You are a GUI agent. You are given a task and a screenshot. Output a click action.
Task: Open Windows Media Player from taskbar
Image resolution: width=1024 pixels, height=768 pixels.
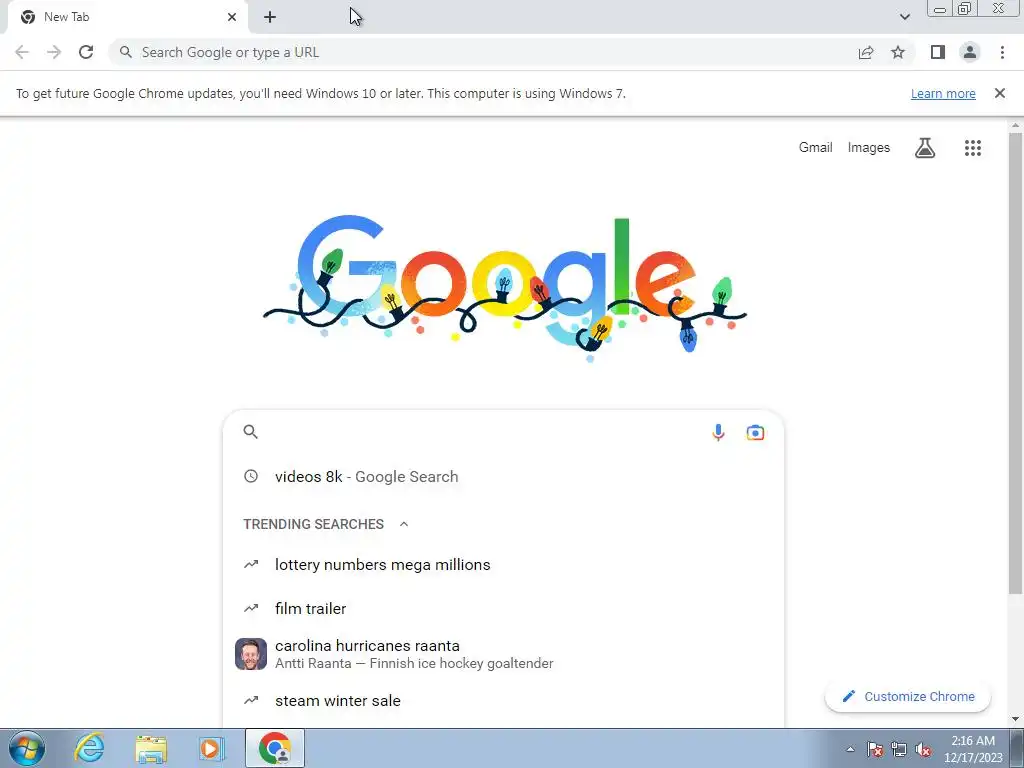pyautogui.click(x=211, y=748)
